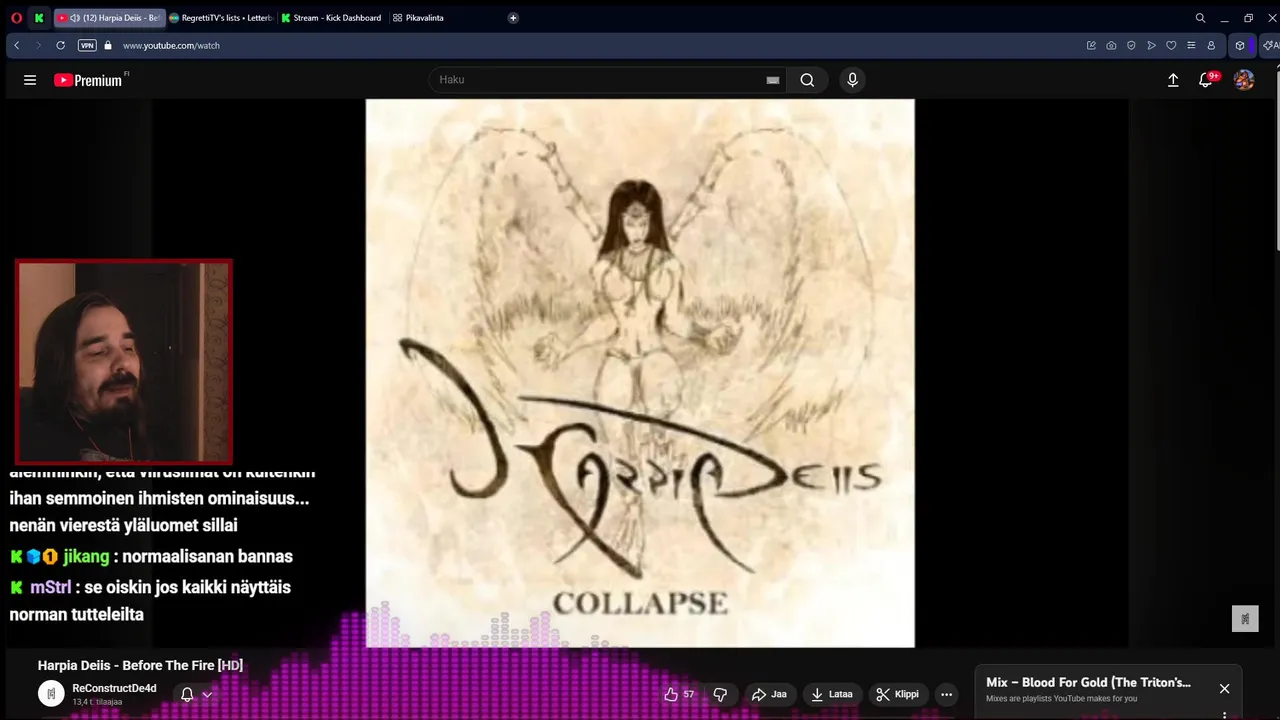The image size is (1280, 720).
Task: Close the Mix playlist panel
Action: click(1224, 688)
